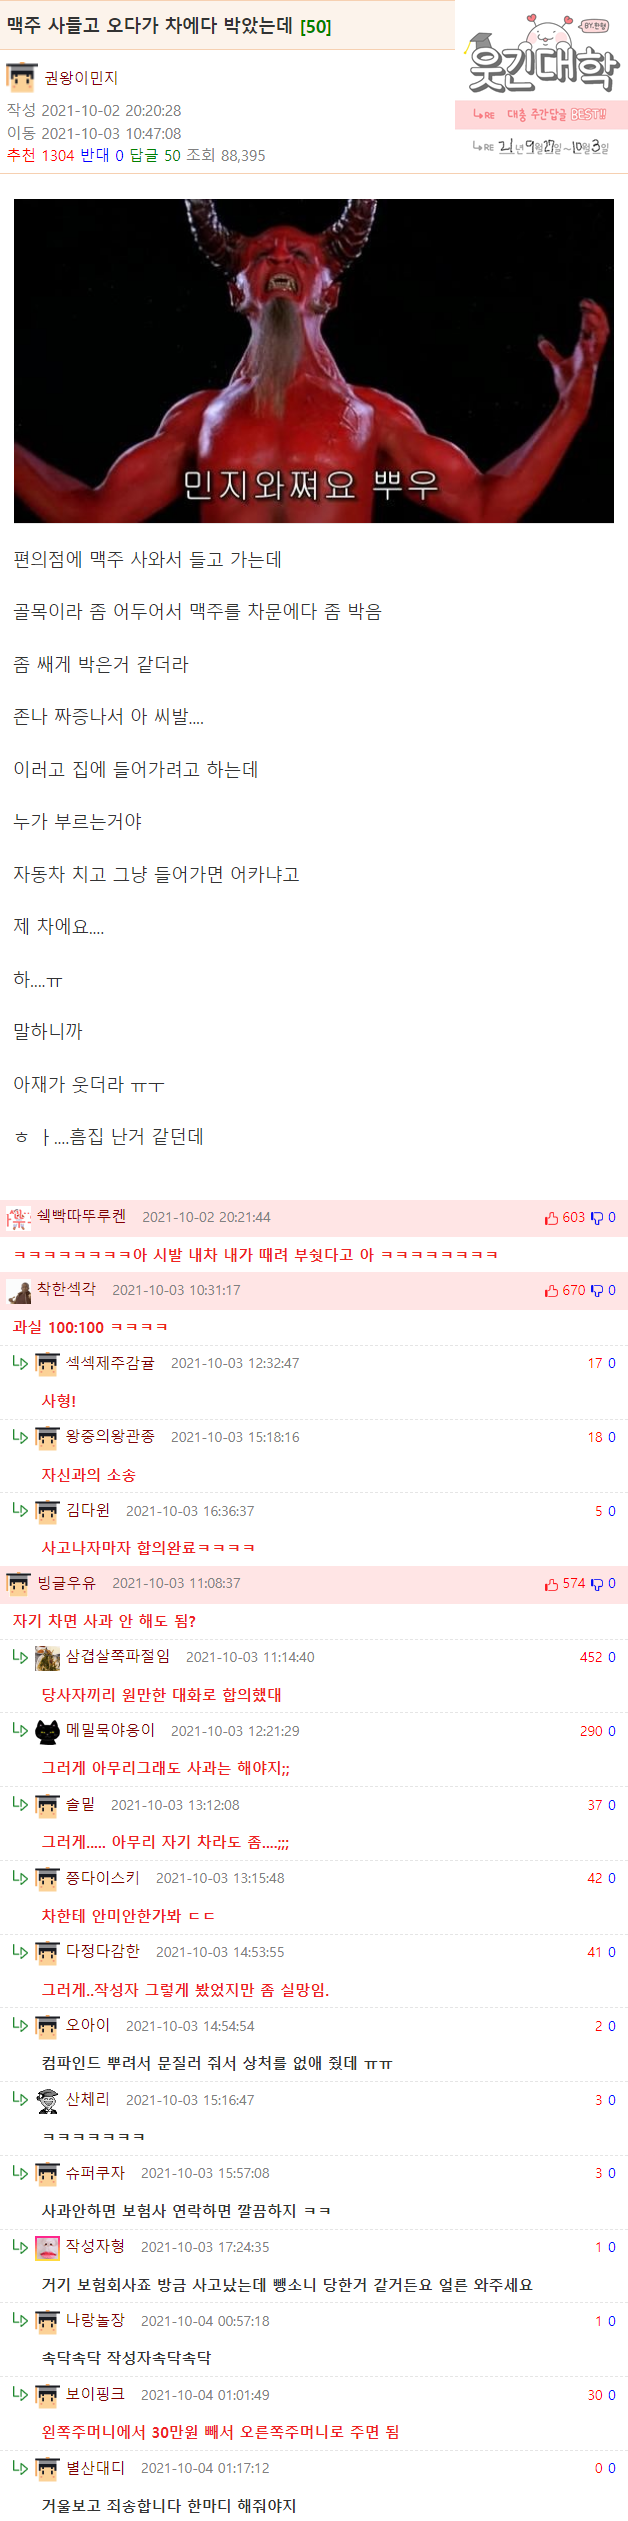Open the [50] comment count in title
This screenshot has width=628, height=2521.
(315, 27)
